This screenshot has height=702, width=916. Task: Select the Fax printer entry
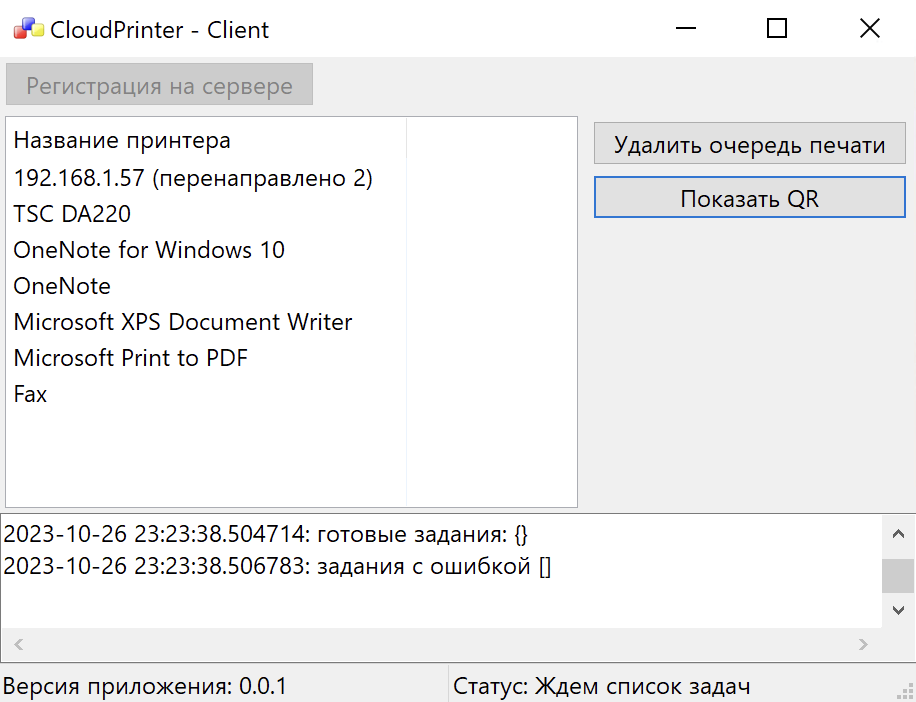pyautogui.click(x=31, y=394)
